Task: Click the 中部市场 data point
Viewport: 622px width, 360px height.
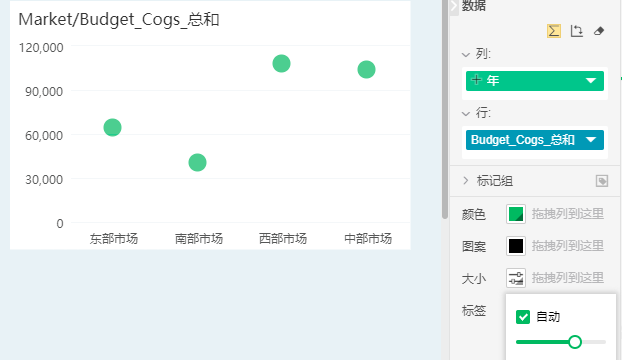Action: pyautogui.click(x=367, y=69)
